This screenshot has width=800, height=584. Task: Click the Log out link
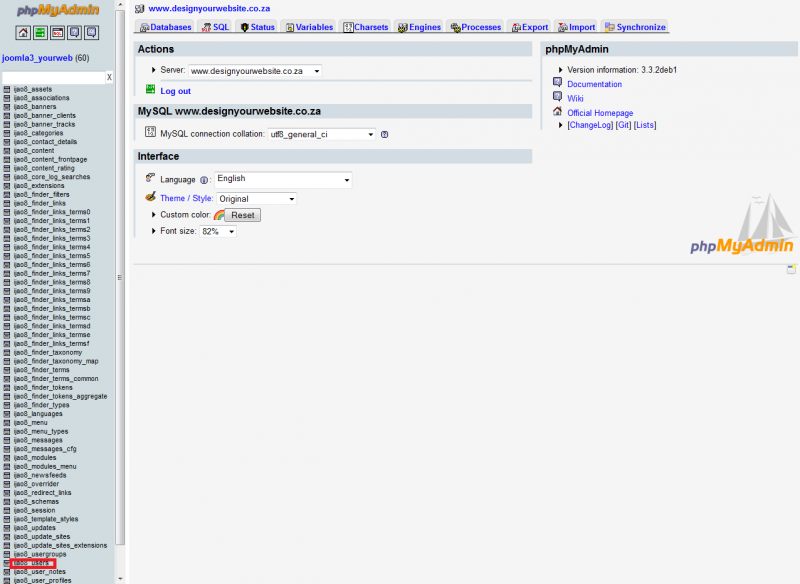point(176,91)
